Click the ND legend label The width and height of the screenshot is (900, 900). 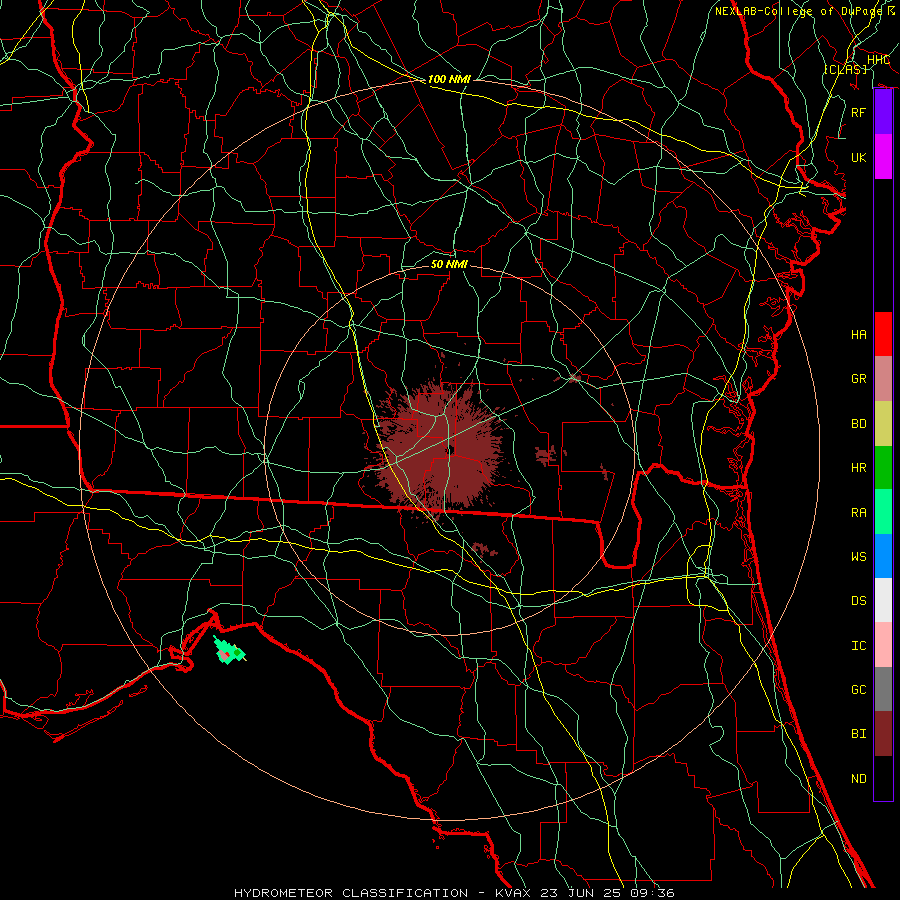tap(859, 778)
